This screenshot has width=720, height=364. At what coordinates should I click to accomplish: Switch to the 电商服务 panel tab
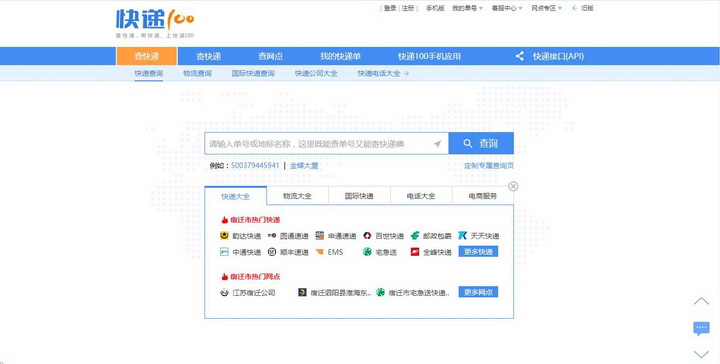[x=483, y=196]
